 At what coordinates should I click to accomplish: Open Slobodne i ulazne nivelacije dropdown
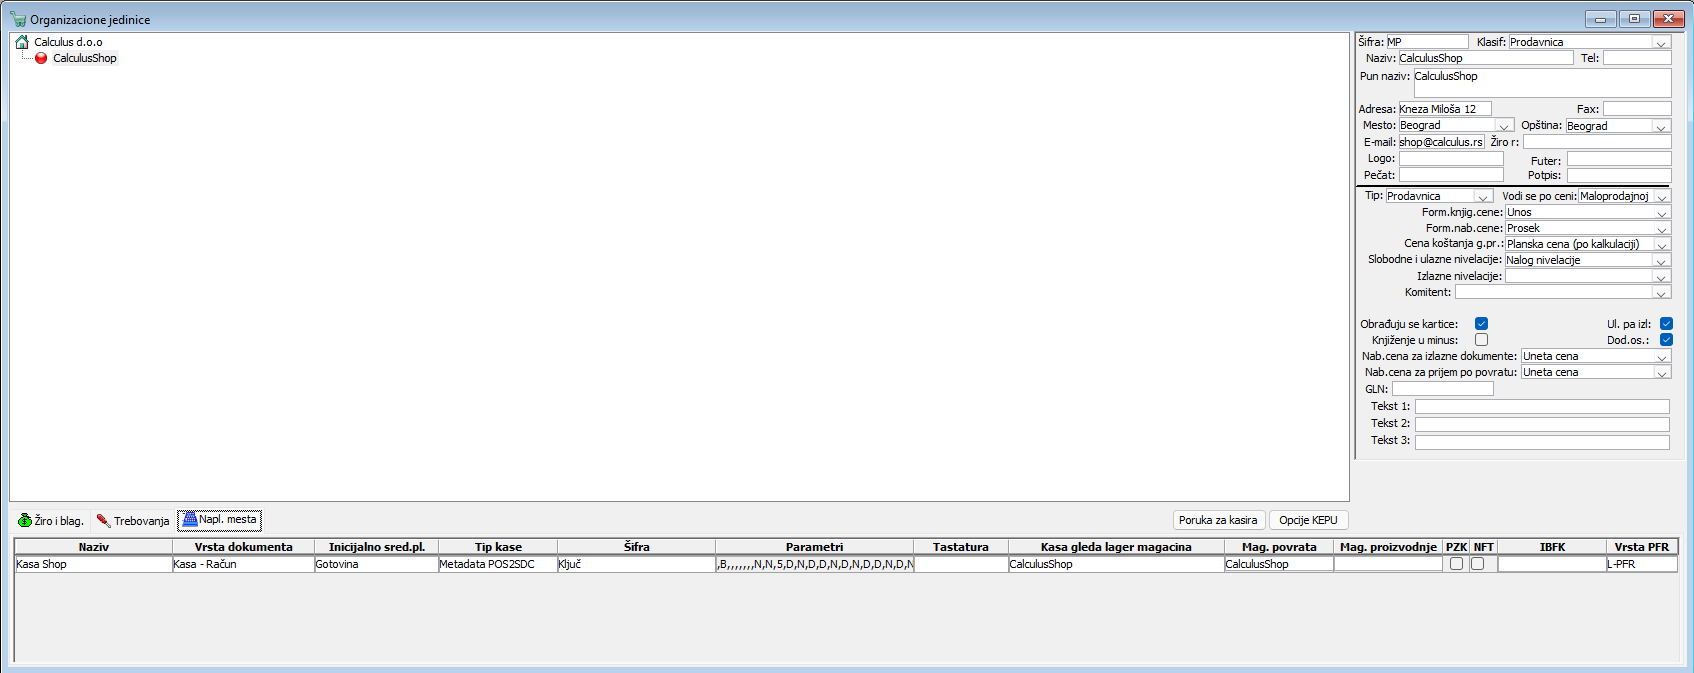(1661, 261)
